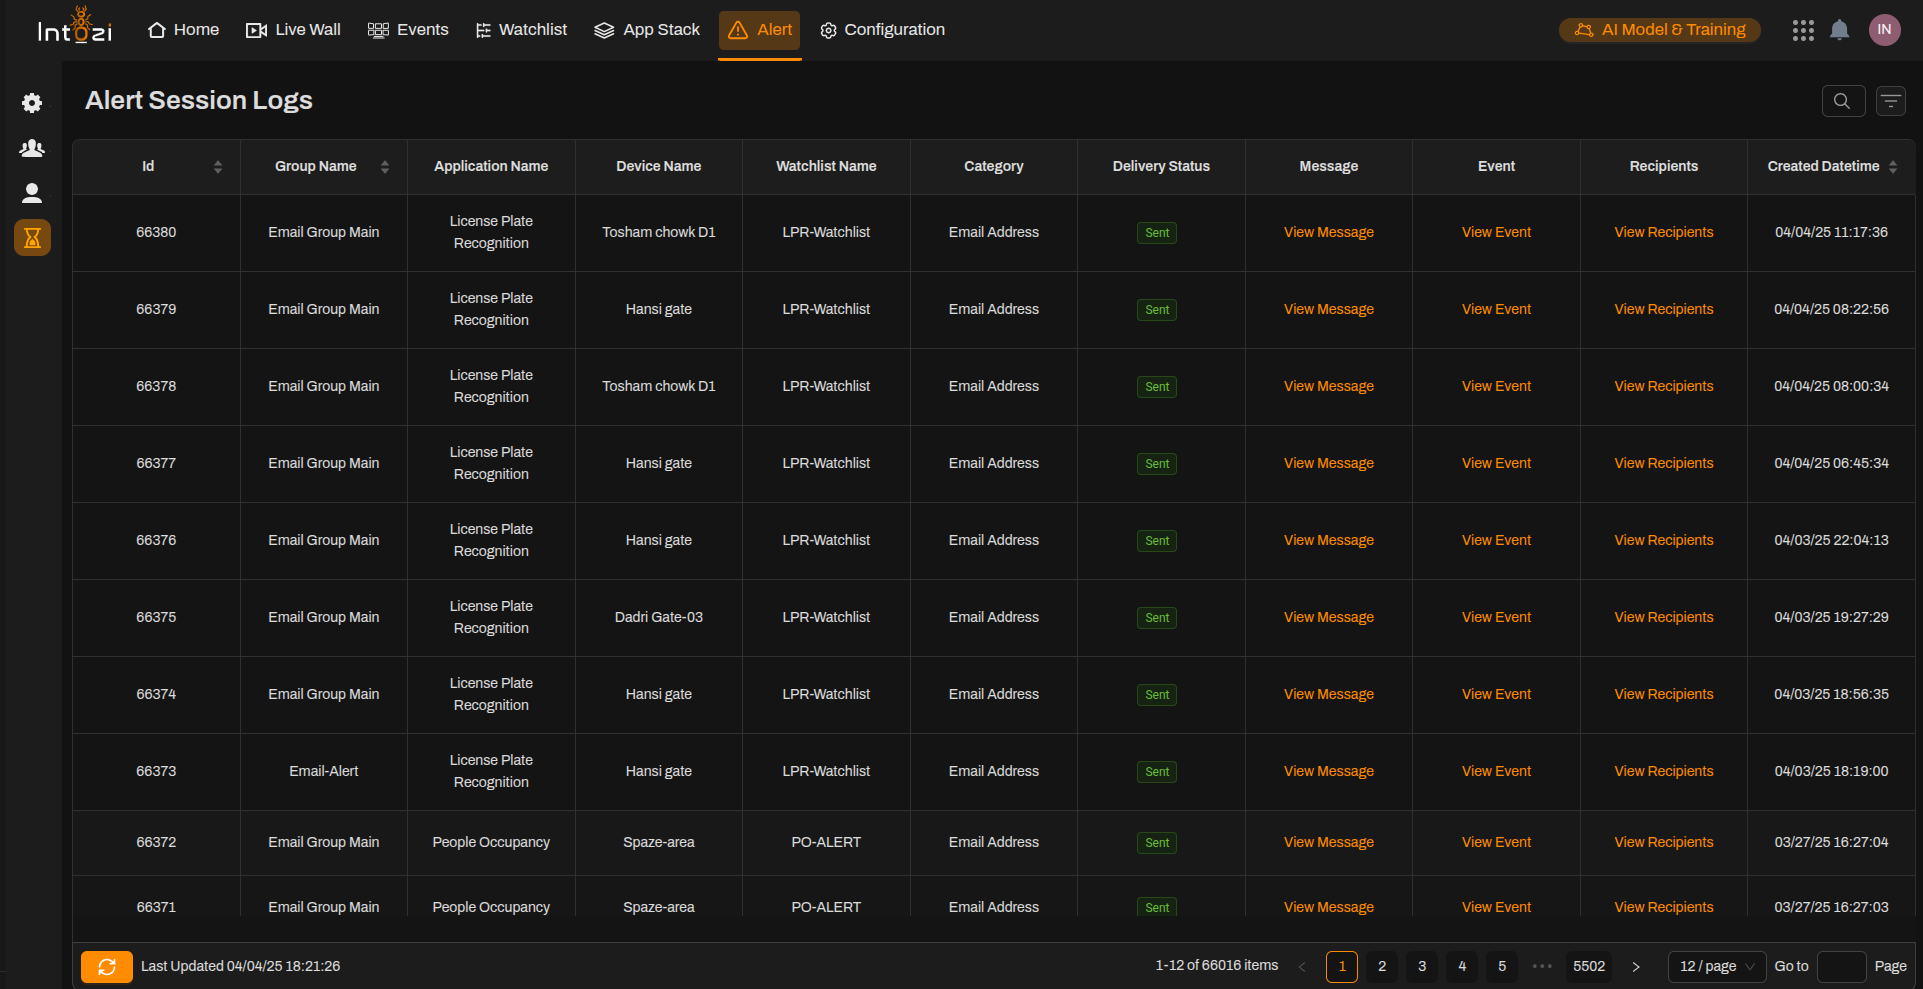1923x989 pixels.
Task: Sort by the Created Datetime column
Action: [x=1891, y=166]
